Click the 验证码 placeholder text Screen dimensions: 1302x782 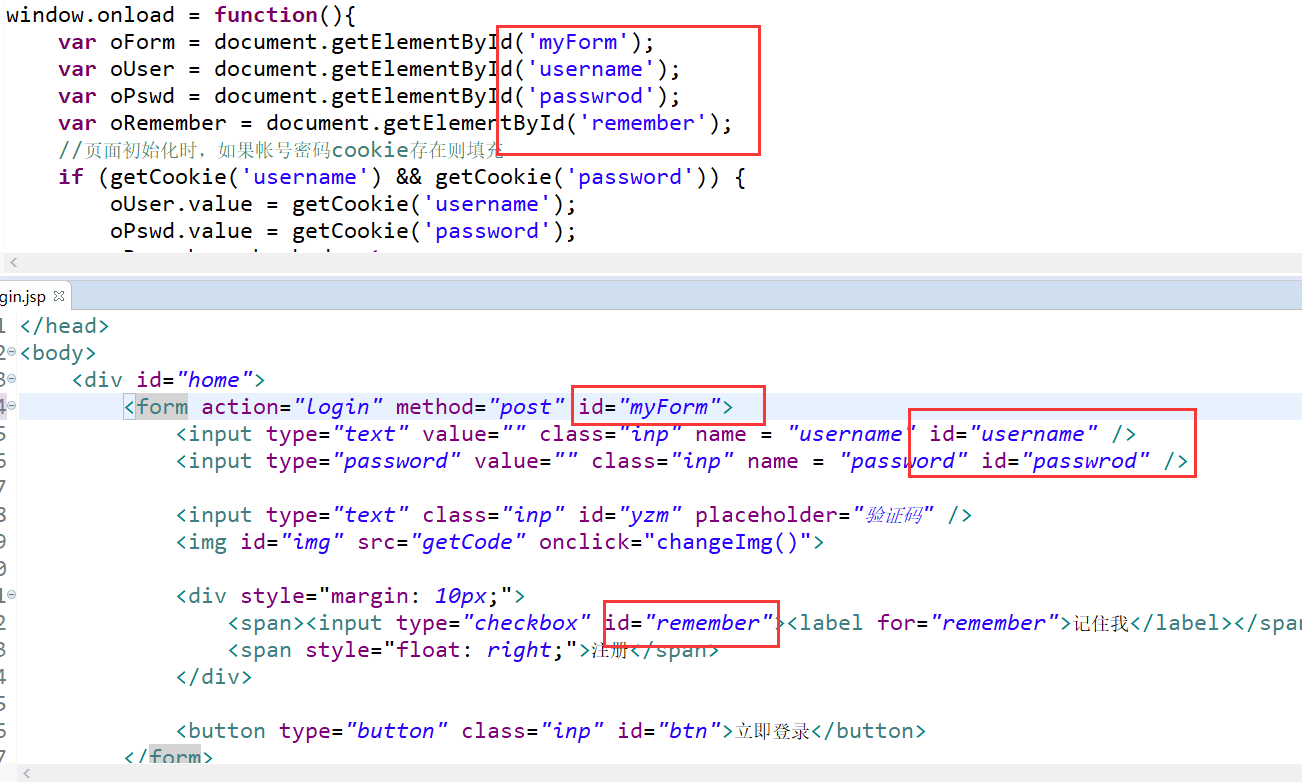click(x=893, y=515)
